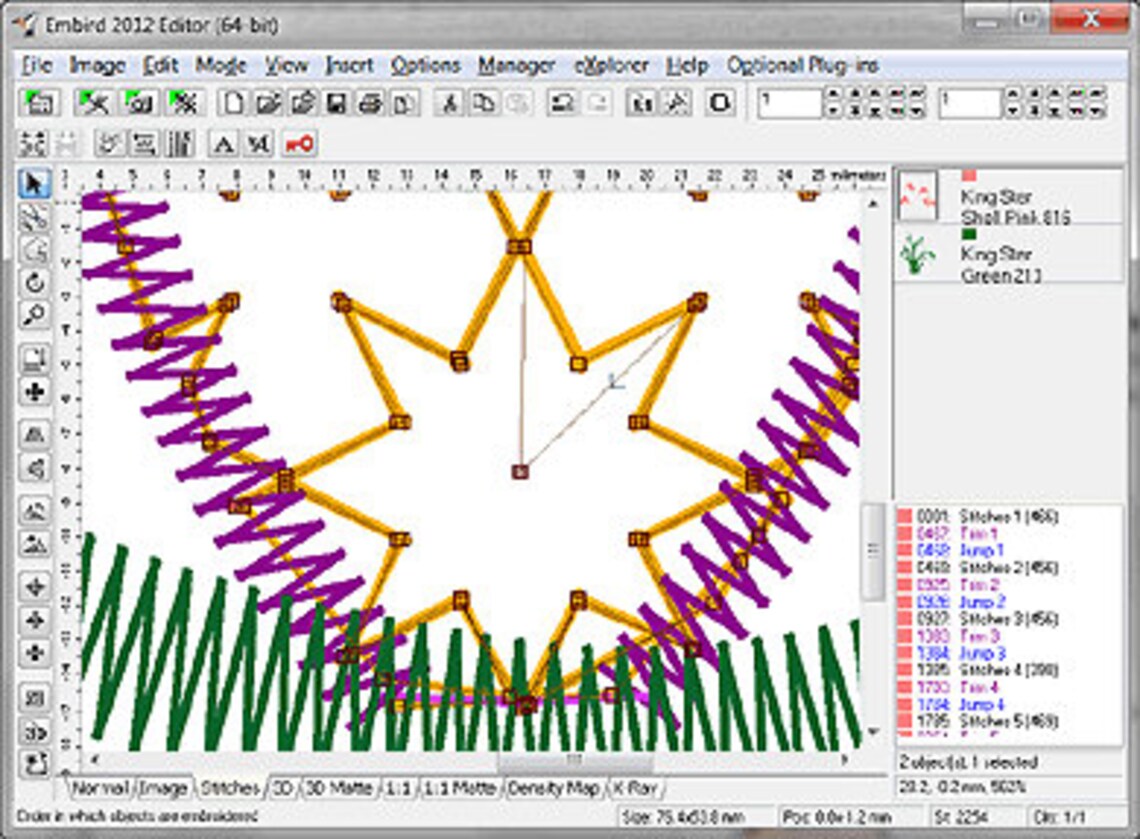Cut the selected stitches
Image resolution: width=1140 pixels, height=839 pixels.
pyautogui.click(x=452, y=102)
